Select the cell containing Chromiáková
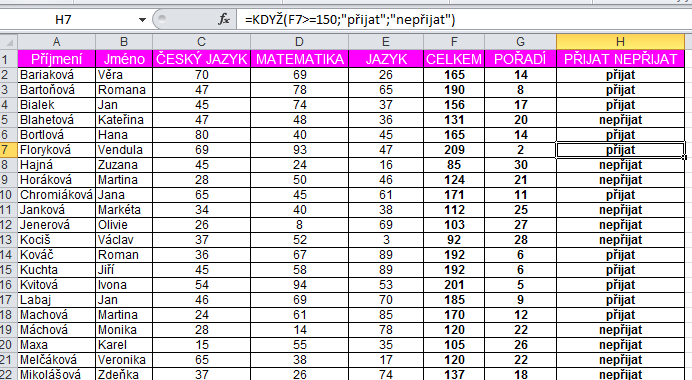The height and width of the screenshot is (380, 692). [56, 195]
